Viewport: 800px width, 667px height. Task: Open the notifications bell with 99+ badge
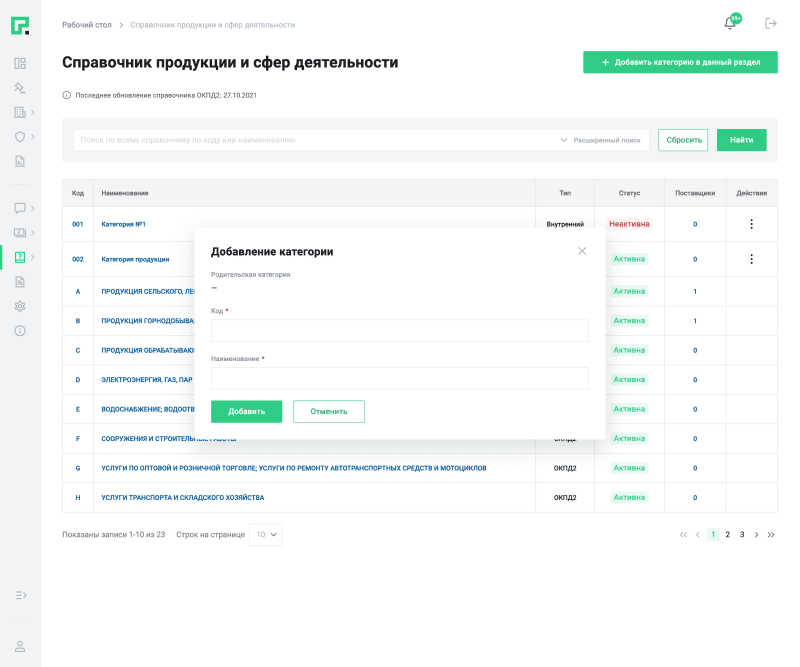point(729,22)
